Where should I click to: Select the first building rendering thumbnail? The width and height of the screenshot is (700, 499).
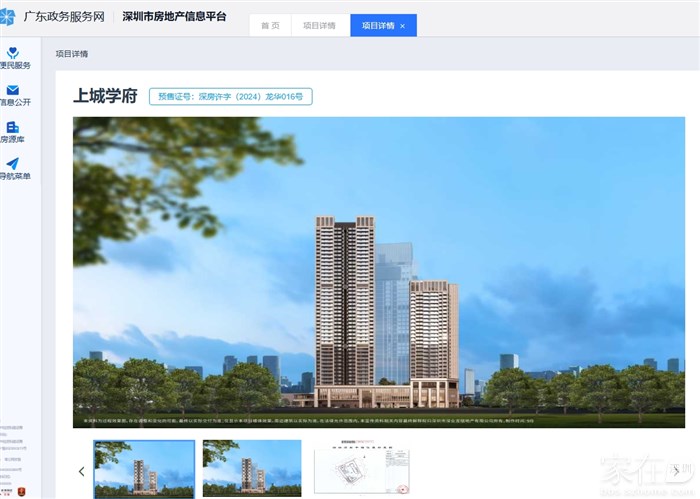pos(144,469)
